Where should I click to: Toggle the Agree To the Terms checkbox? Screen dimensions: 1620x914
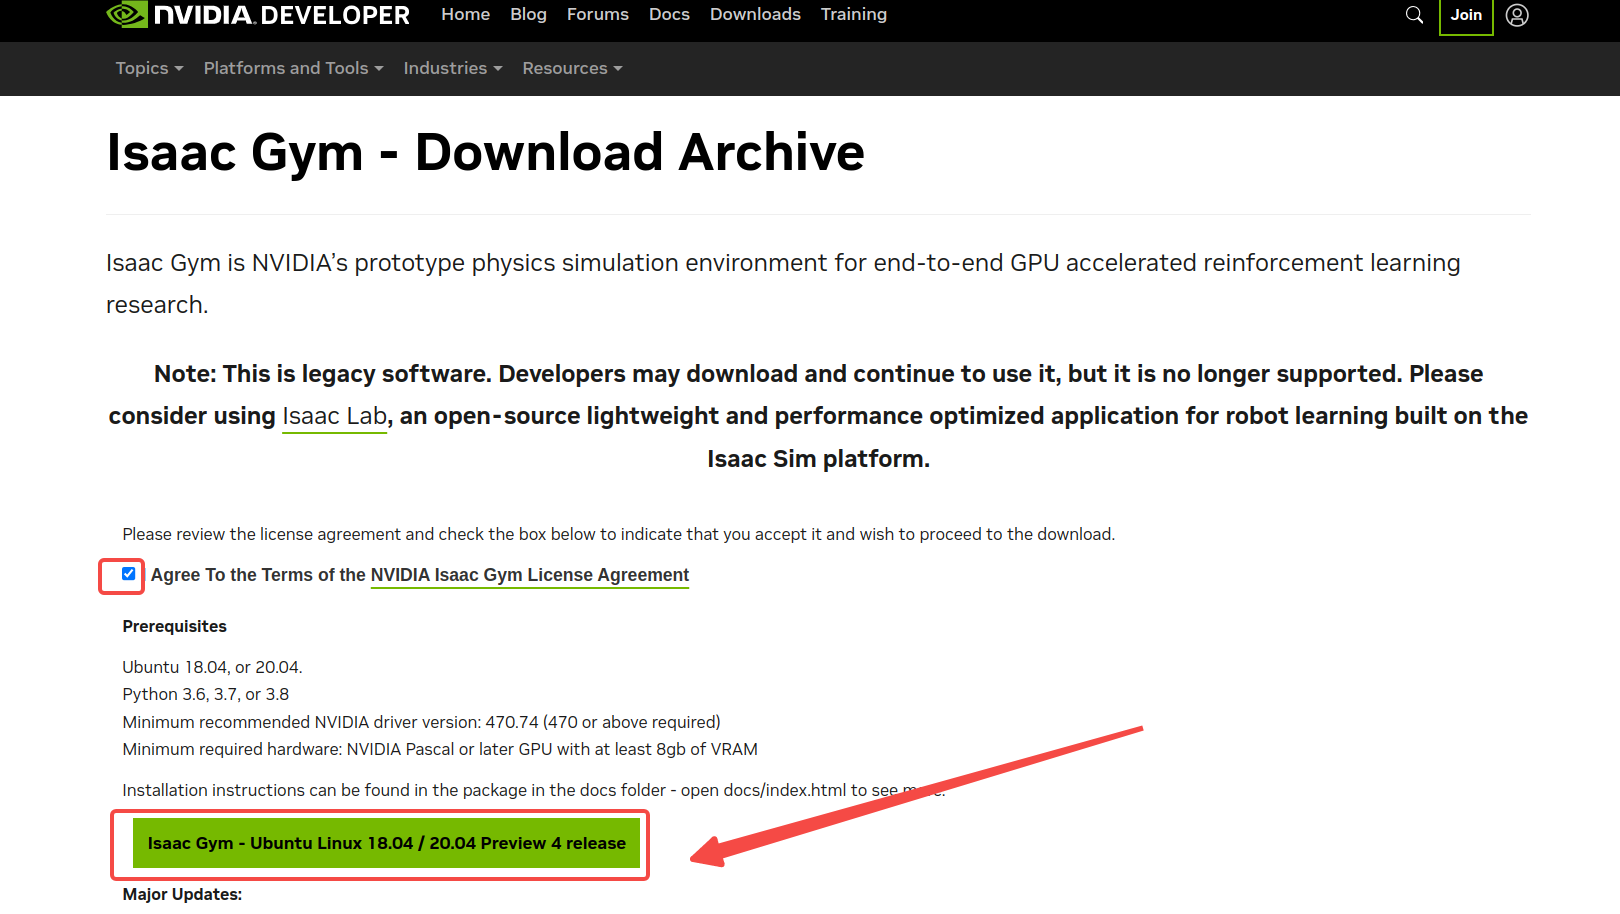[x=129, y=574]
